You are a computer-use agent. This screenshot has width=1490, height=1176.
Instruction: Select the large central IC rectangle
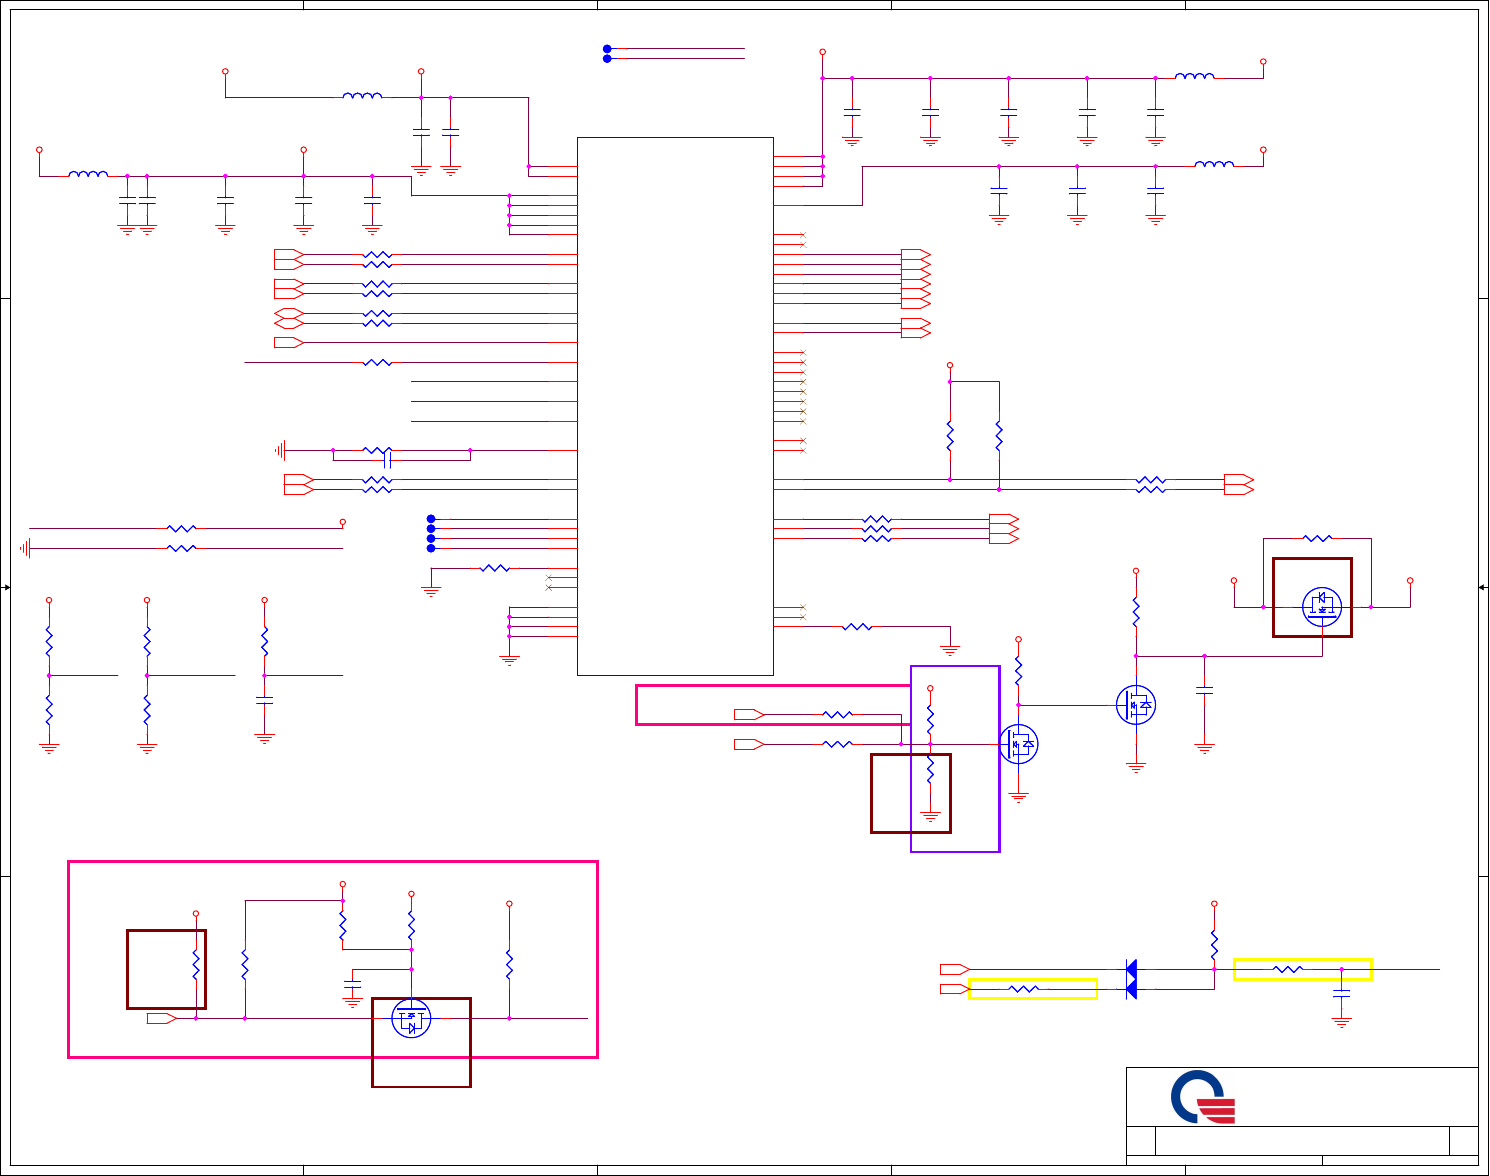675,406
